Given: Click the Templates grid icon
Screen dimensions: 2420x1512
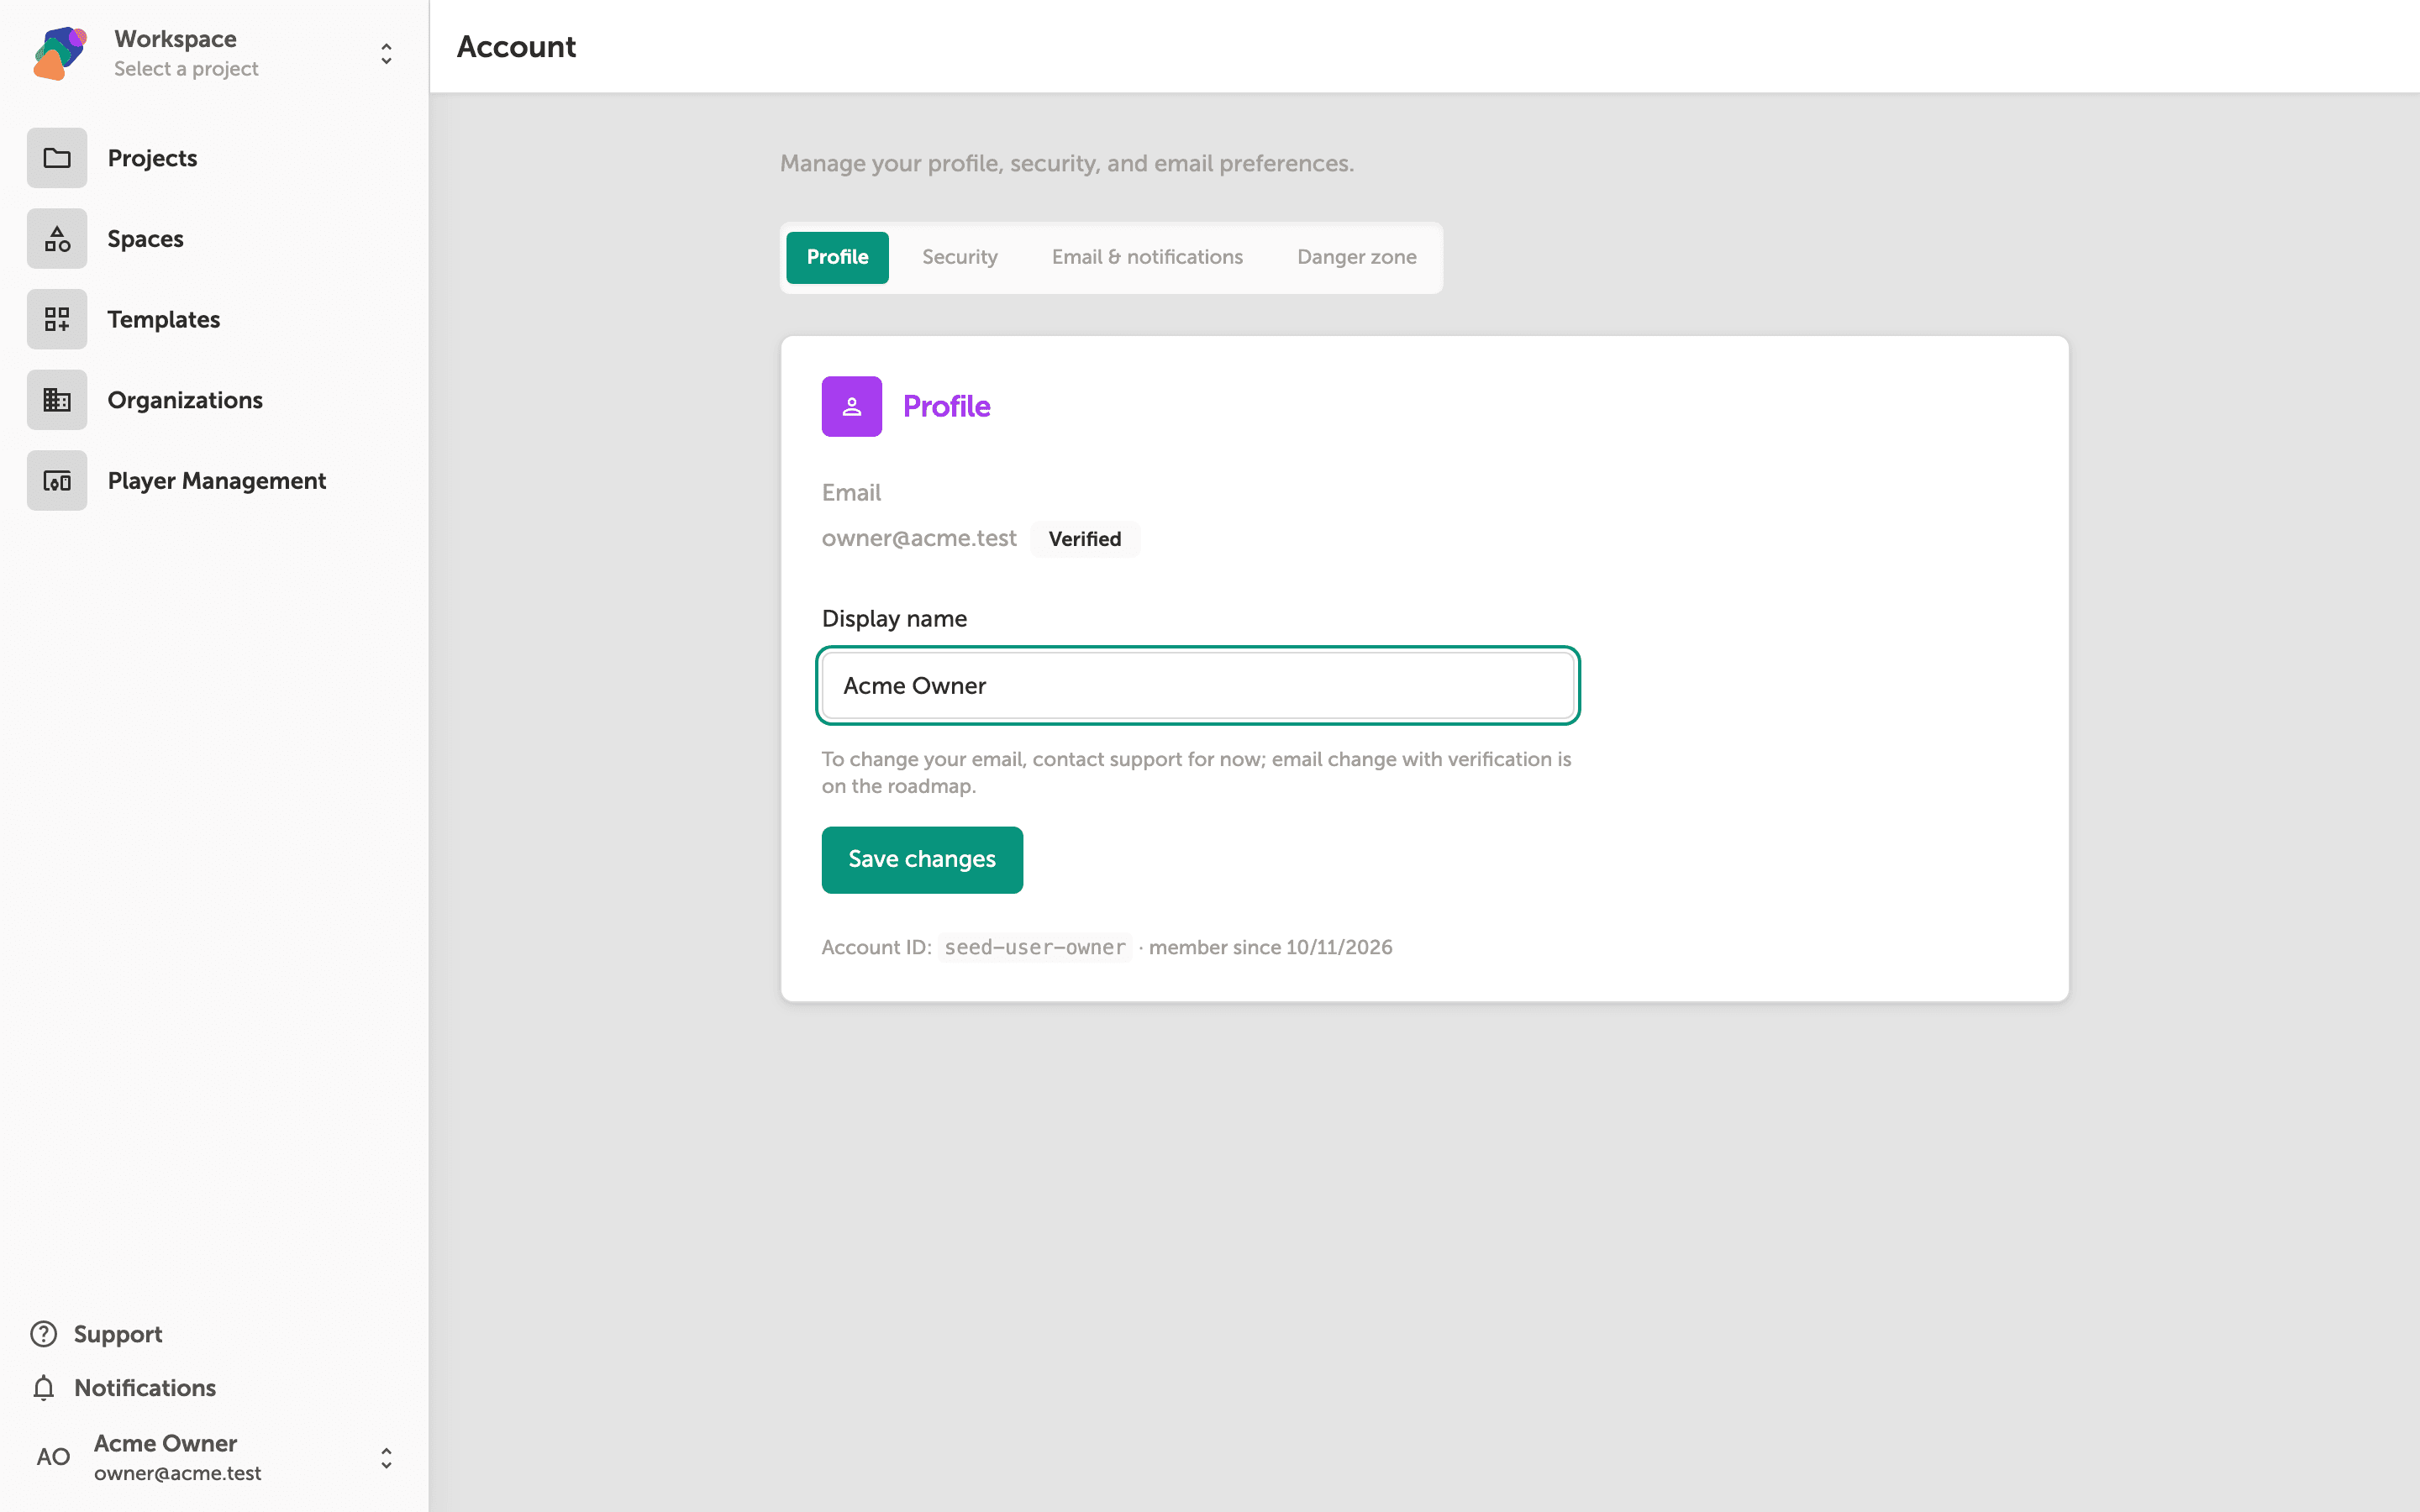Looking at the screenshot, I should click(x=57, y=319).
